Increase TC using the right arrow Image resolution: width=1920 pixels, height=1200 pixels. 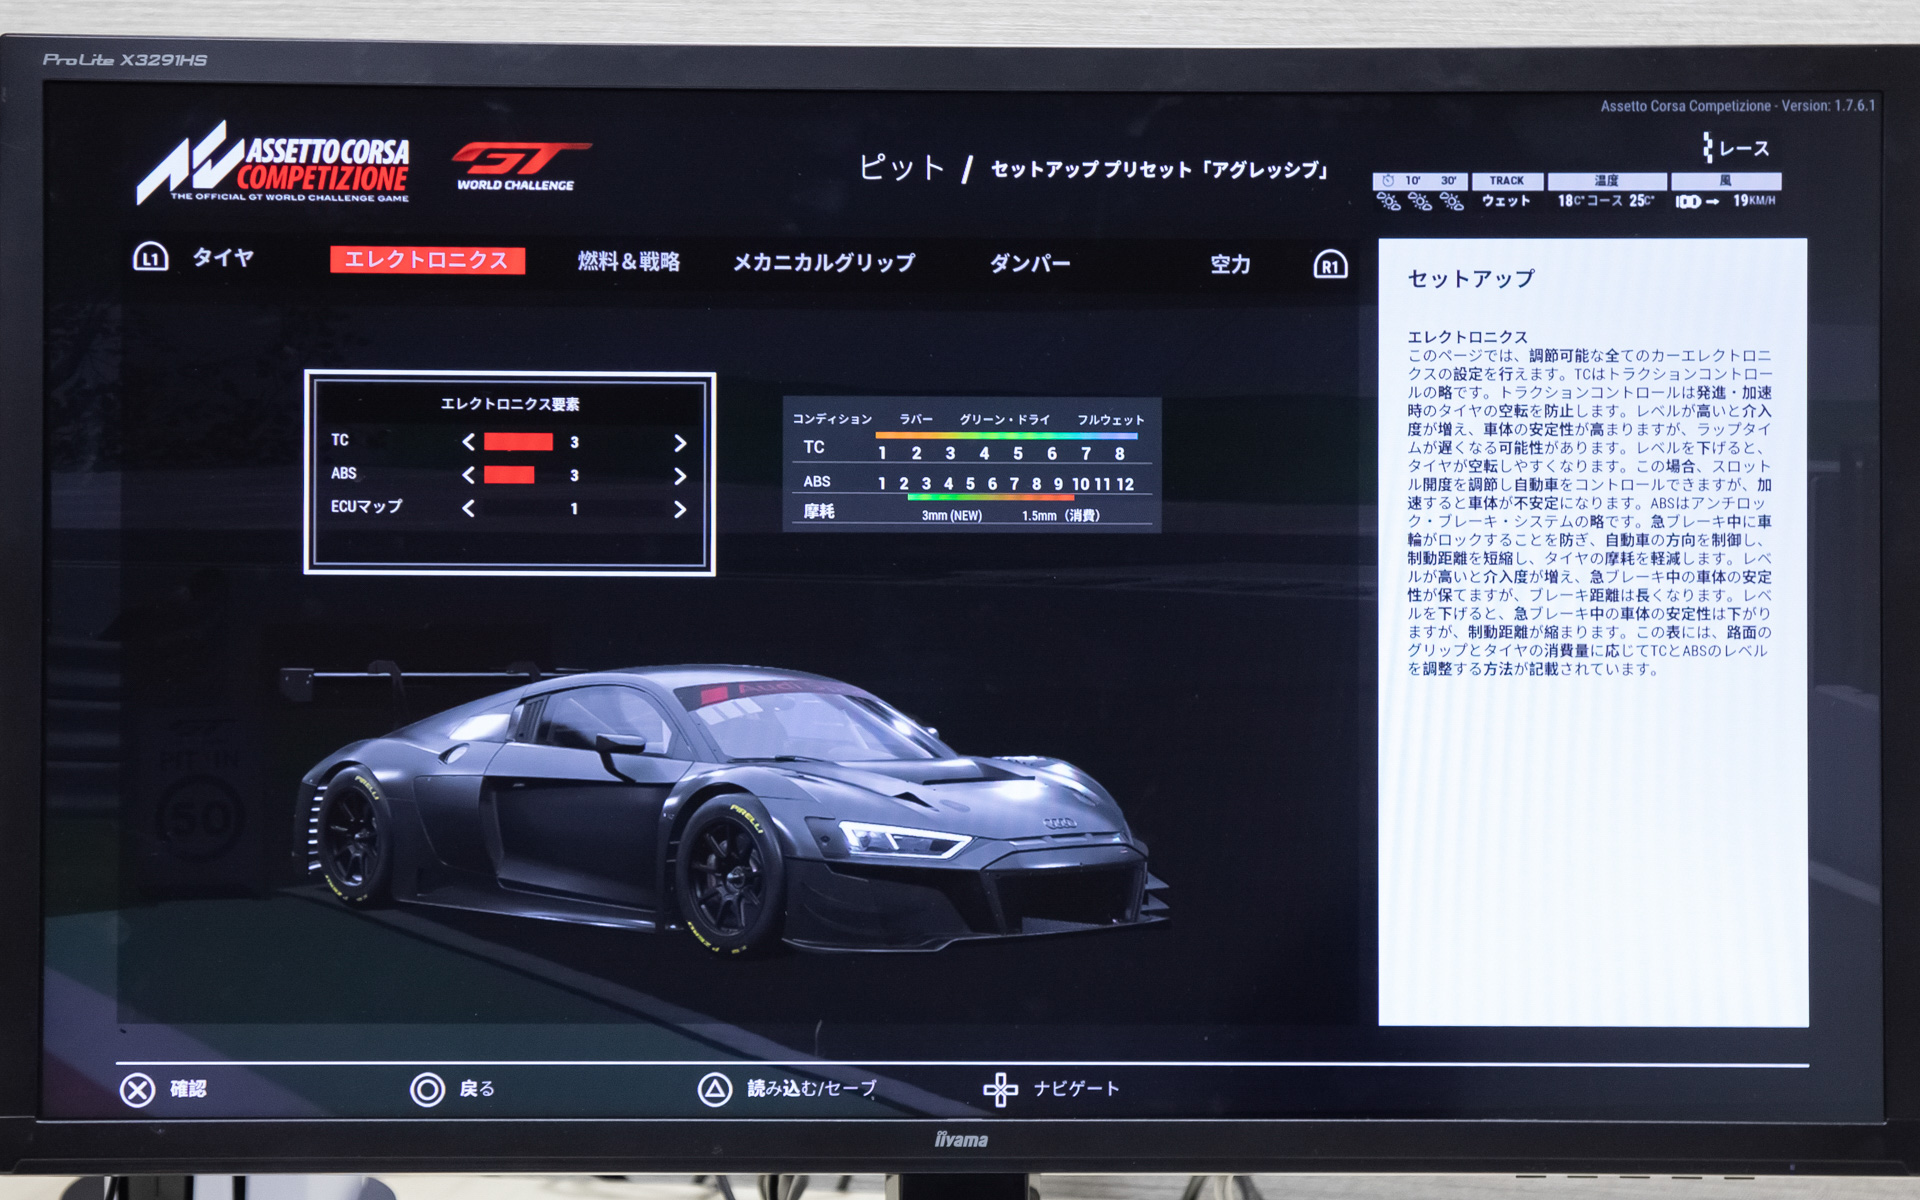click(679, 441)
